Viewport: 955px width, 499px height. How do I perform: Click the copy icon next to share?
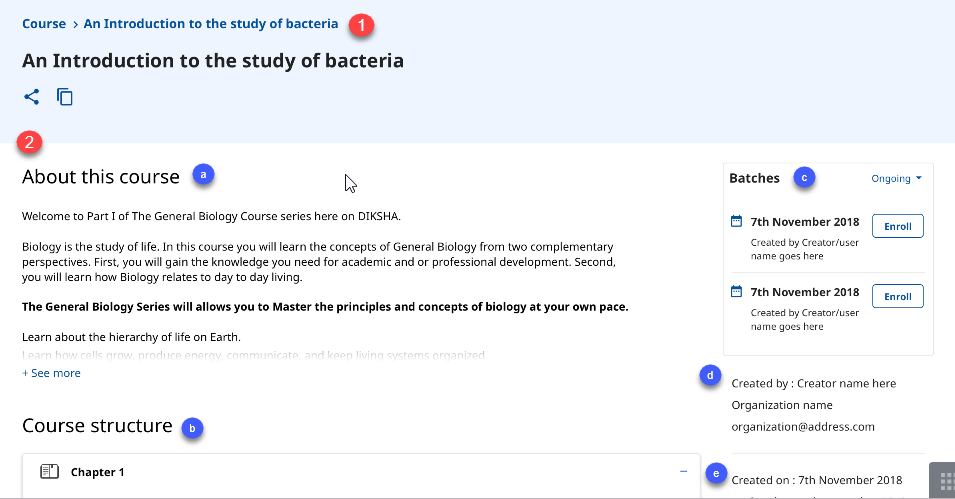[x=65, y=97]
